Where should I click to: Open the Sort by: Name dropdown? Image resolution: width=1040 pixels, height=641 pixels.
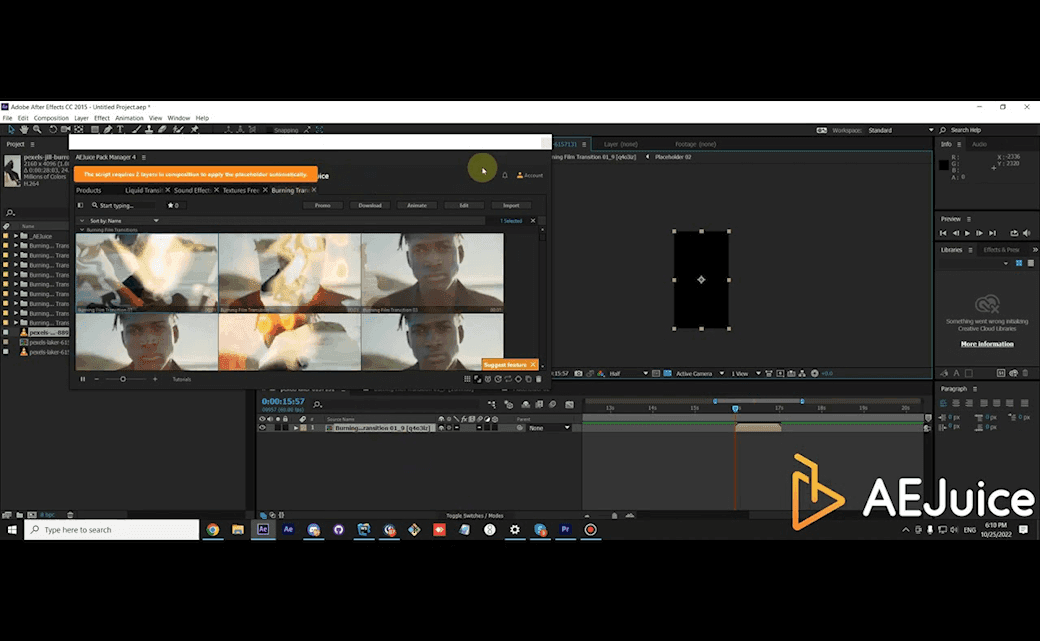coord(123,220)
